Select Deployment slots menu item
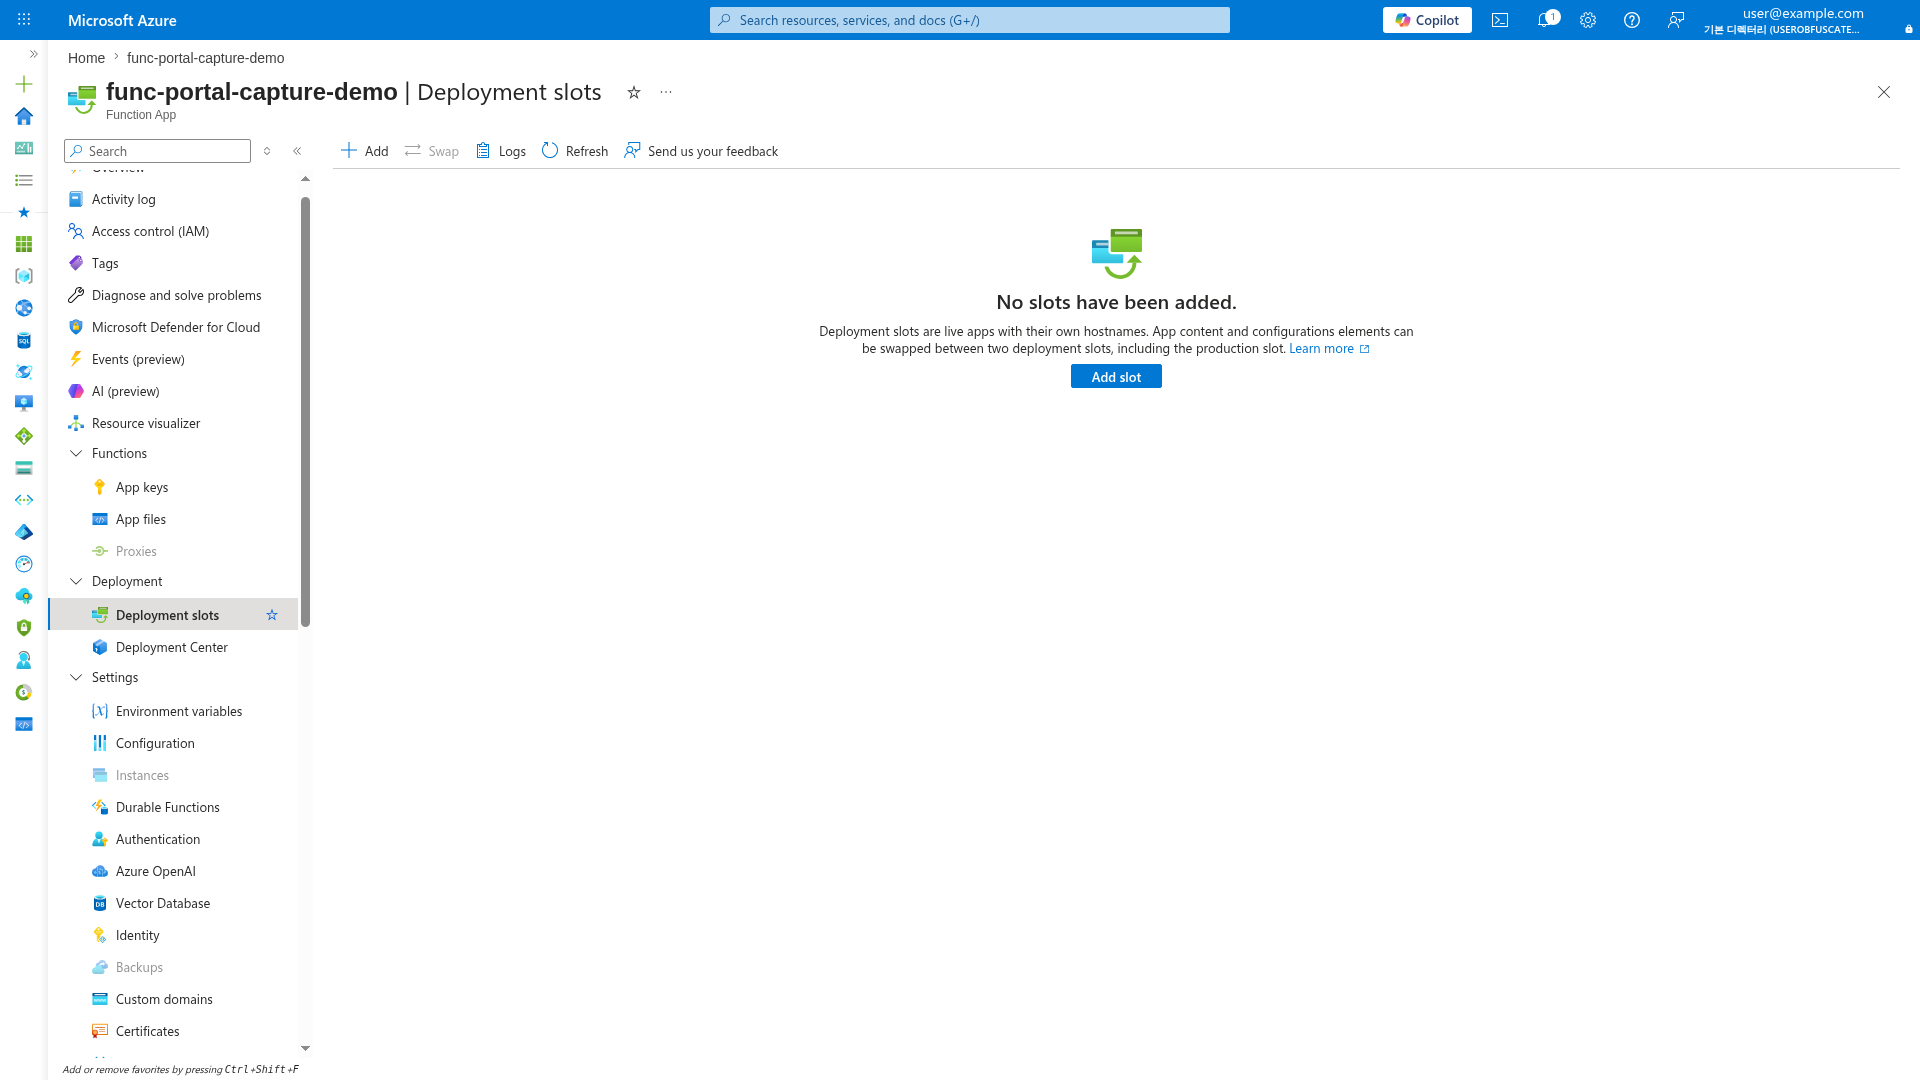 pos(173,615)
